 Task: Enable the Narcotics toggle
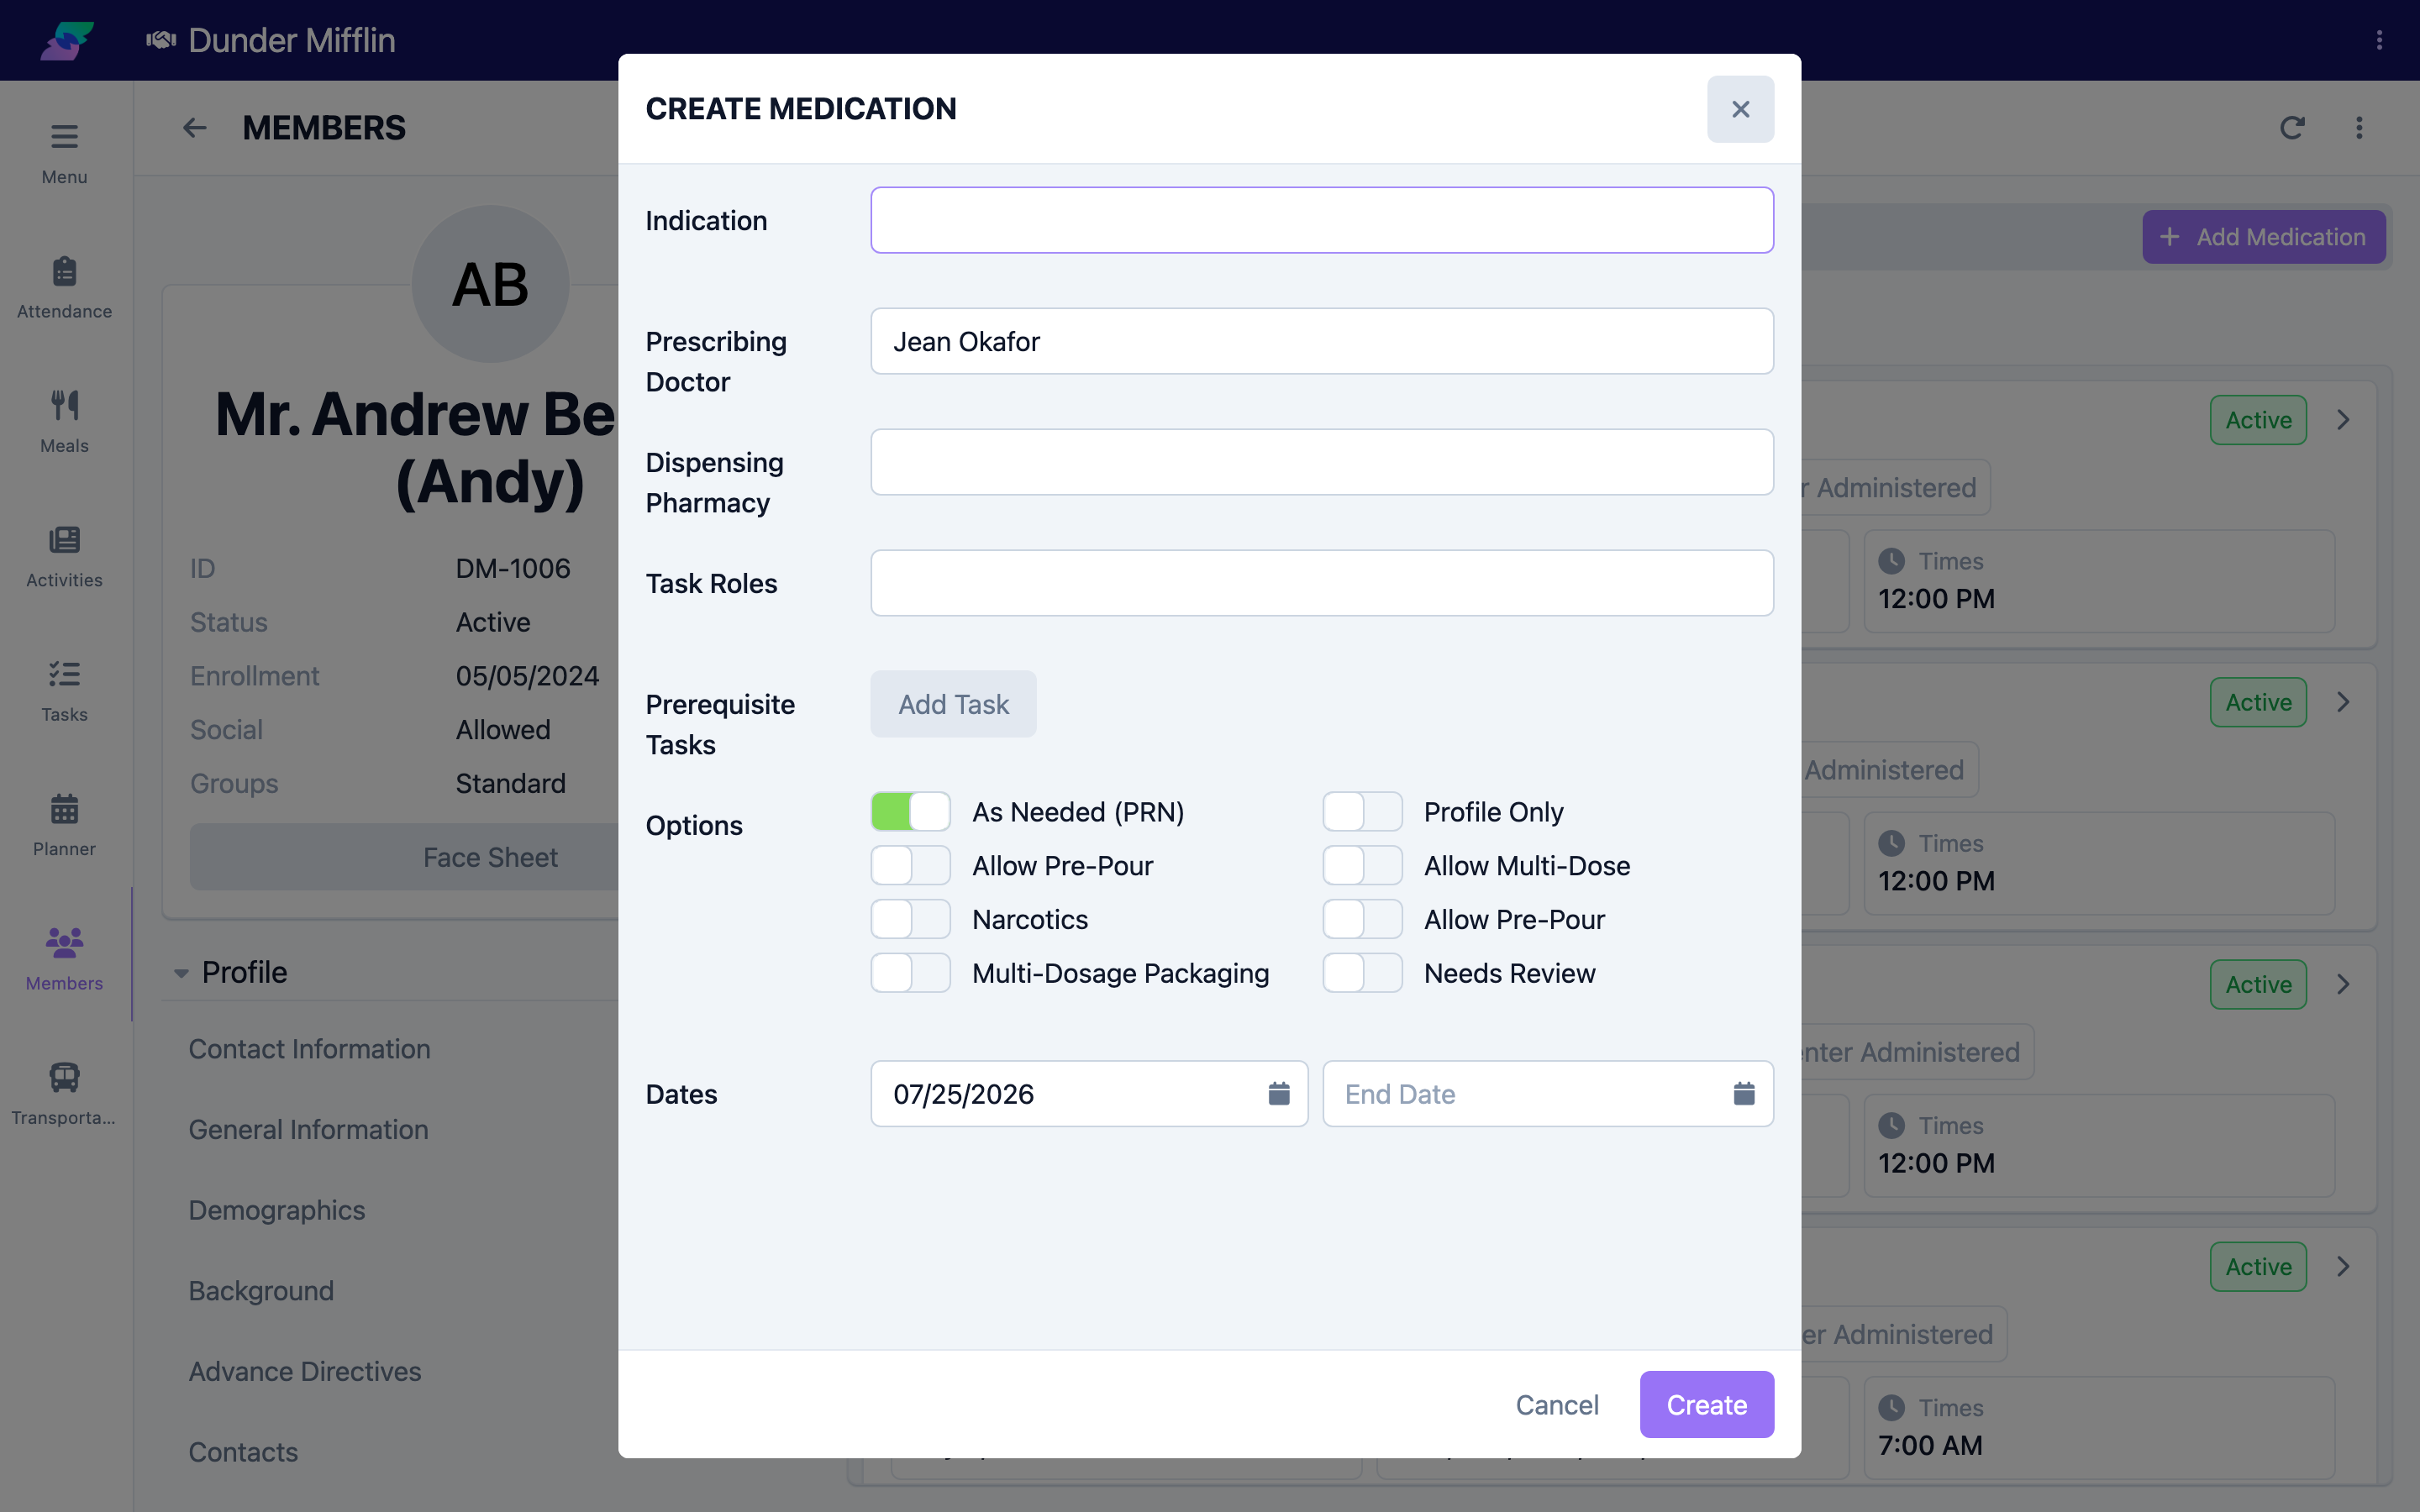click(910, 919)
